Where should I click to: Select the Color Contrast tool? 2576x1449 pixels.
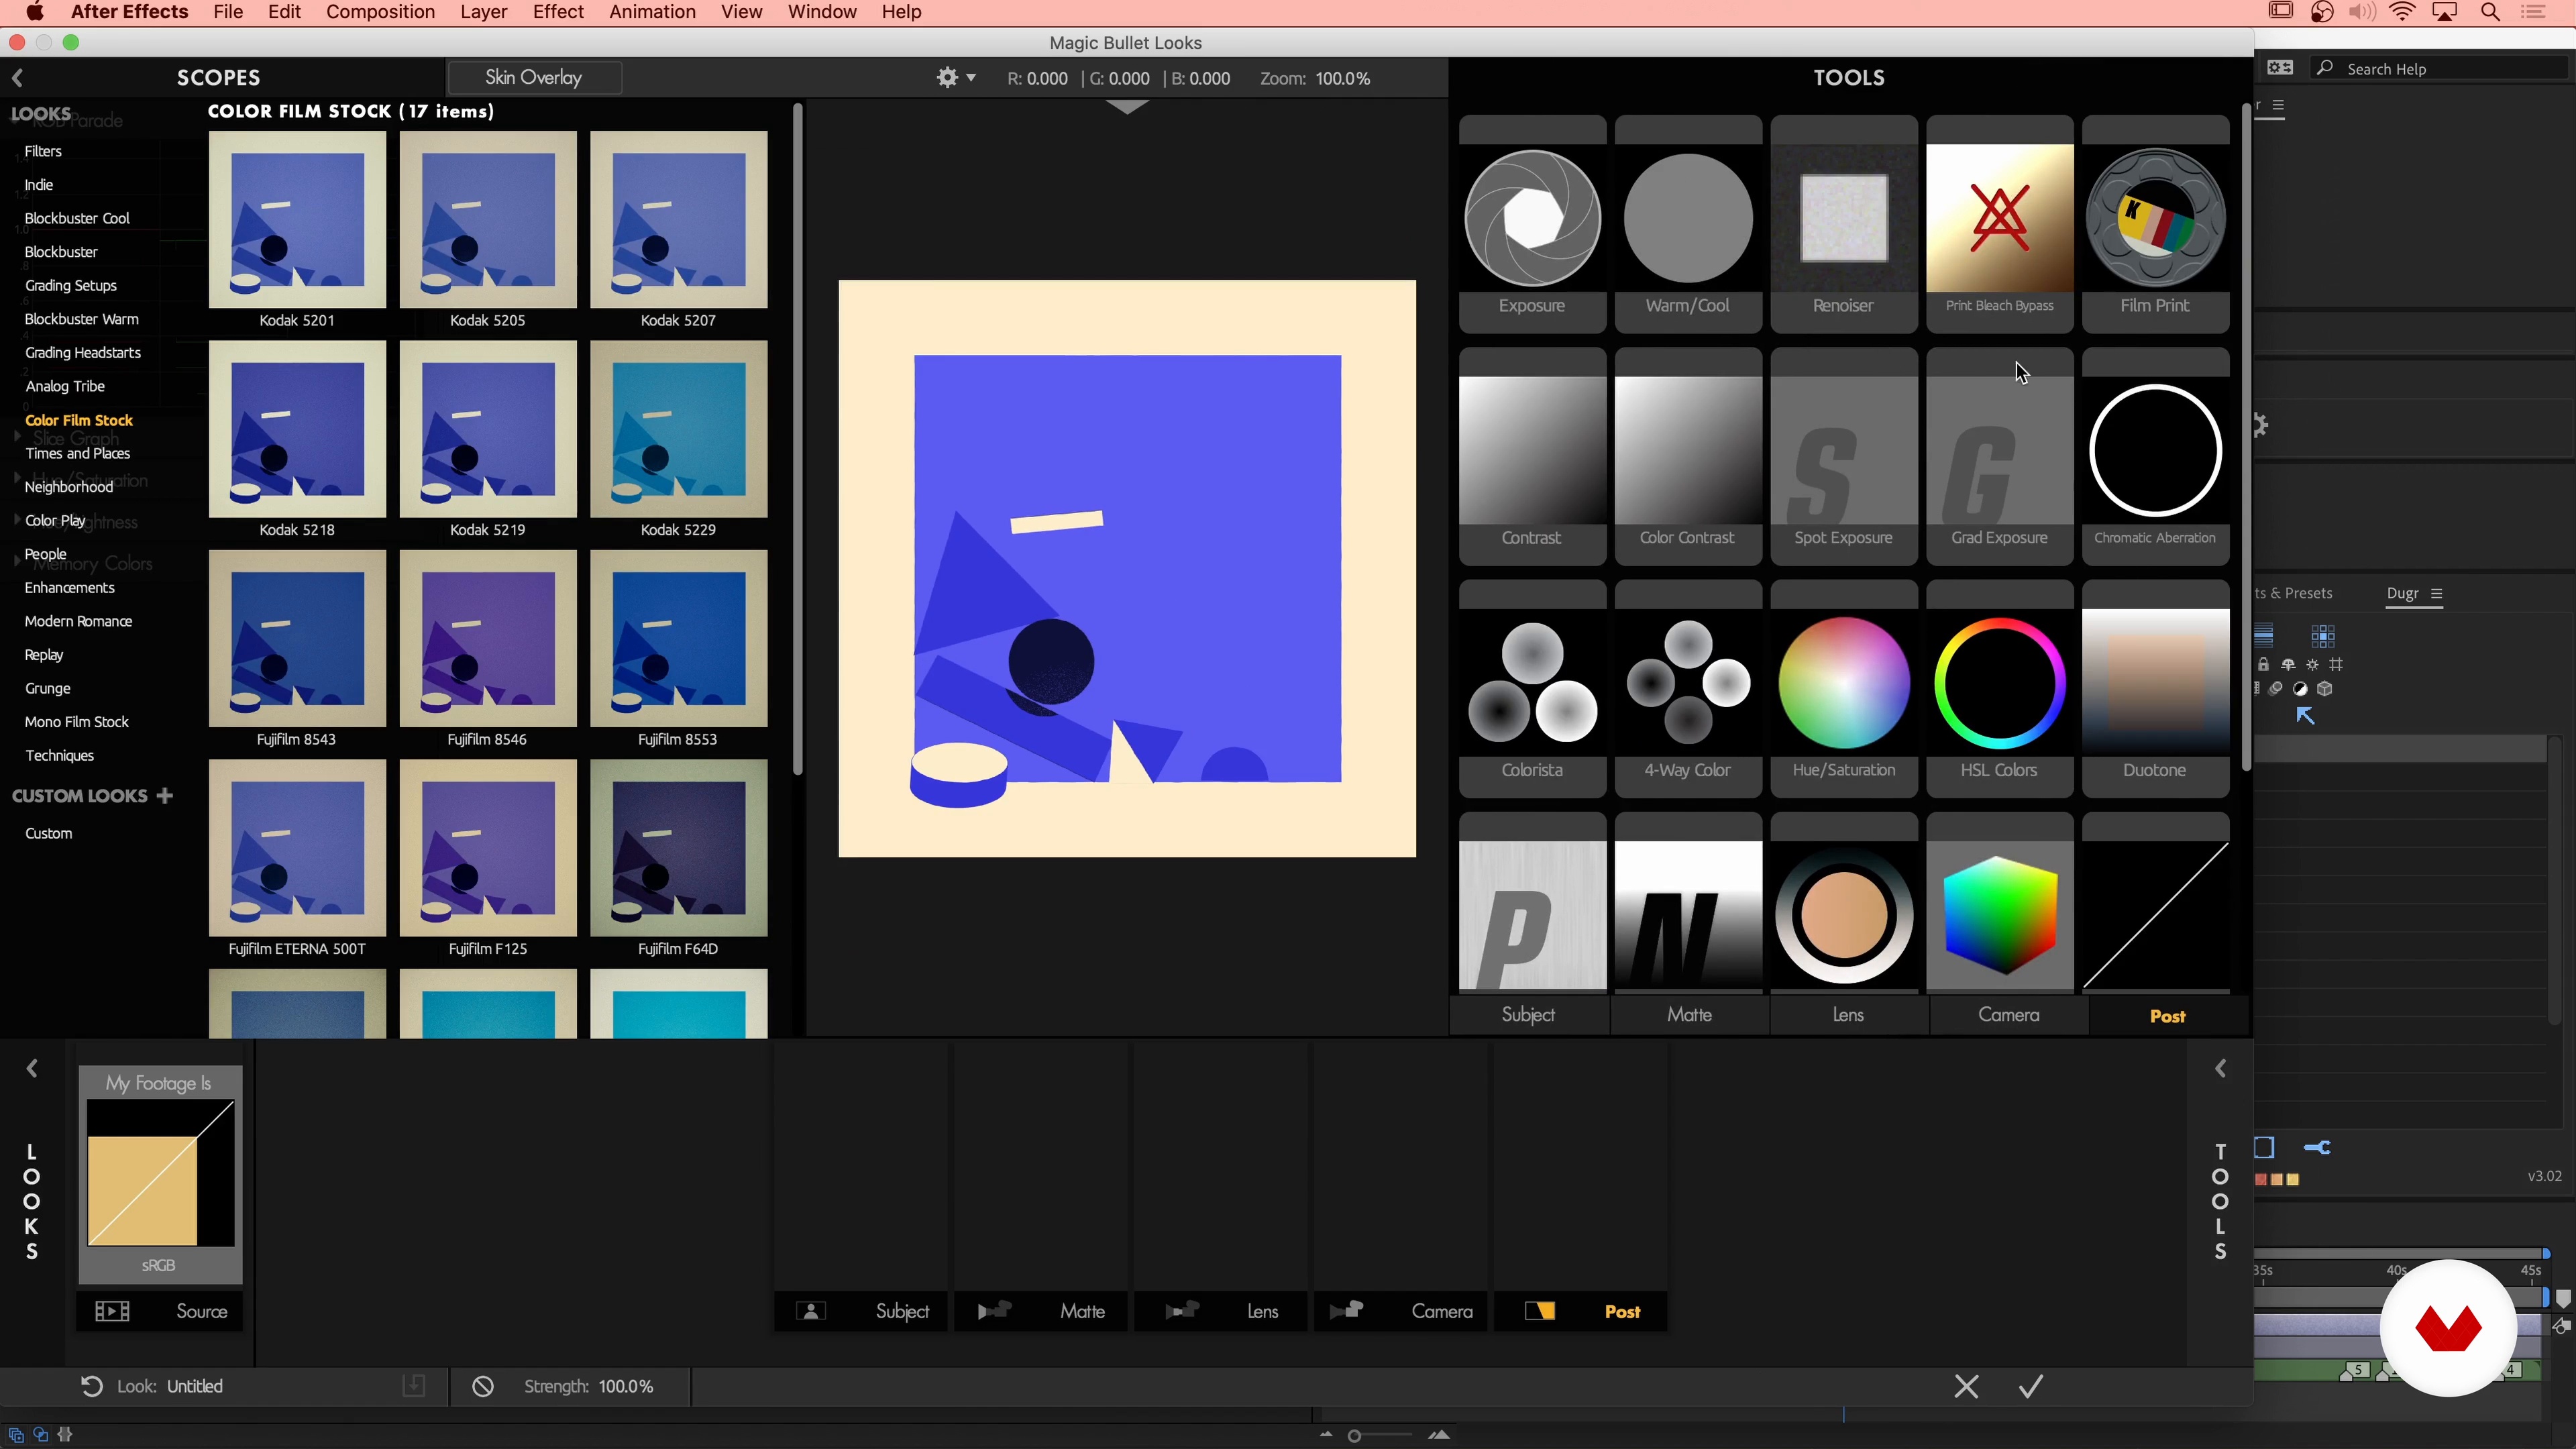[x=1688, y=456]
